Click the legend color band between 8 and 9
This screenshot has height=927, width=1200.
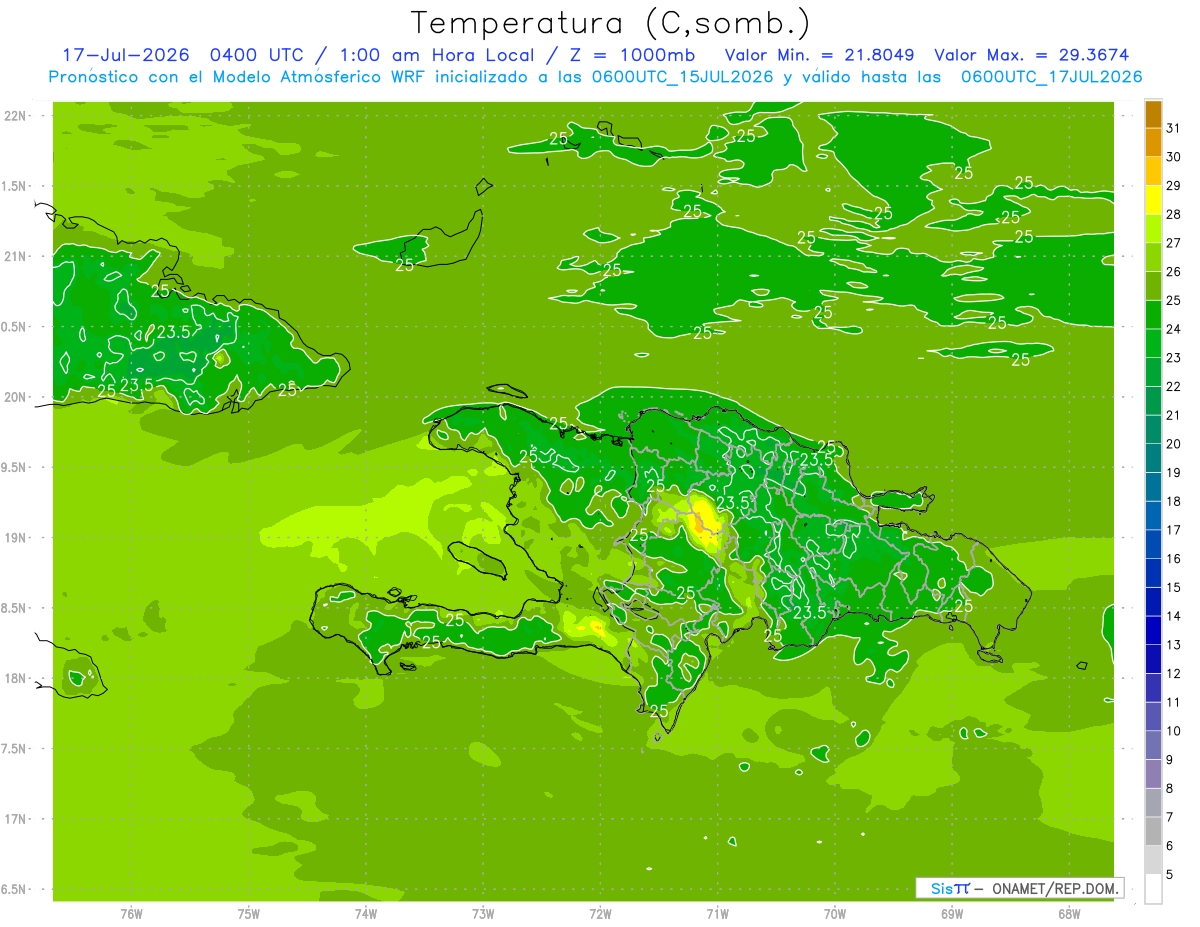1153,774
